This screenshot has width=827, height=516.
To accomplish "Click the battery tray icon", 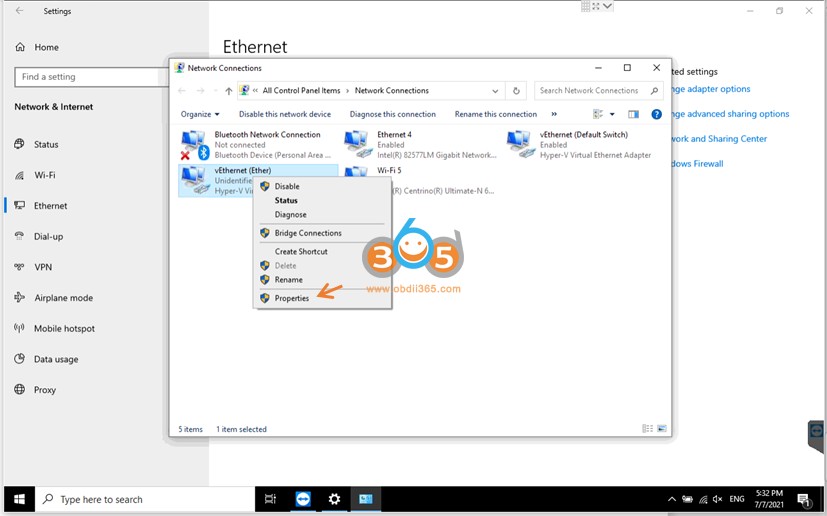I will (x=687, y=499).
